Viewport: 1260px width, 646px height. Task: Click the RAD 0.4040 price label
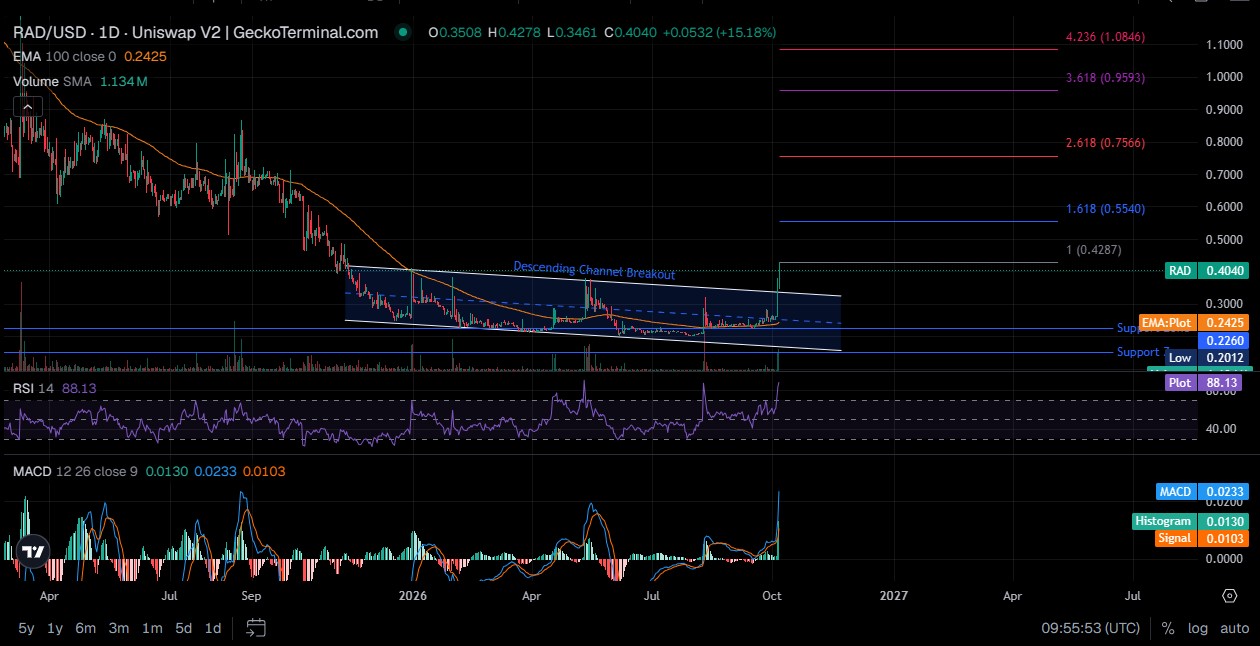point(1207,271)
